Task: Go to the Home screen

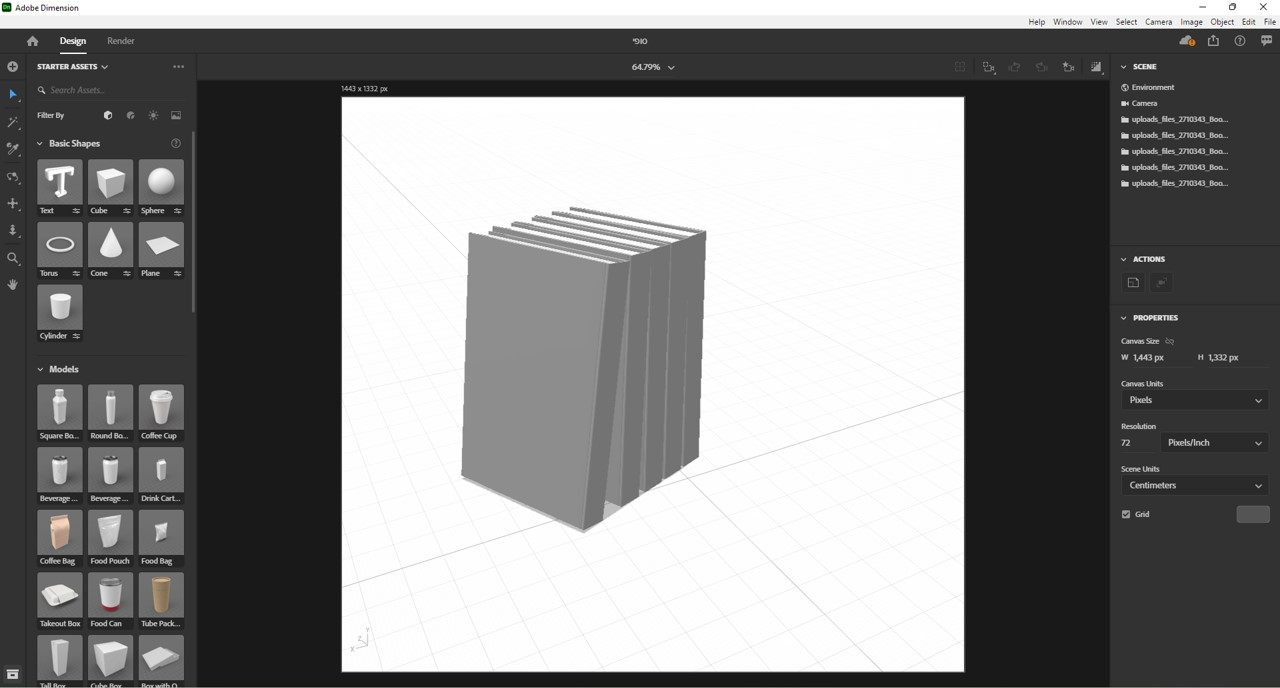Action: (x=32, y=41)
